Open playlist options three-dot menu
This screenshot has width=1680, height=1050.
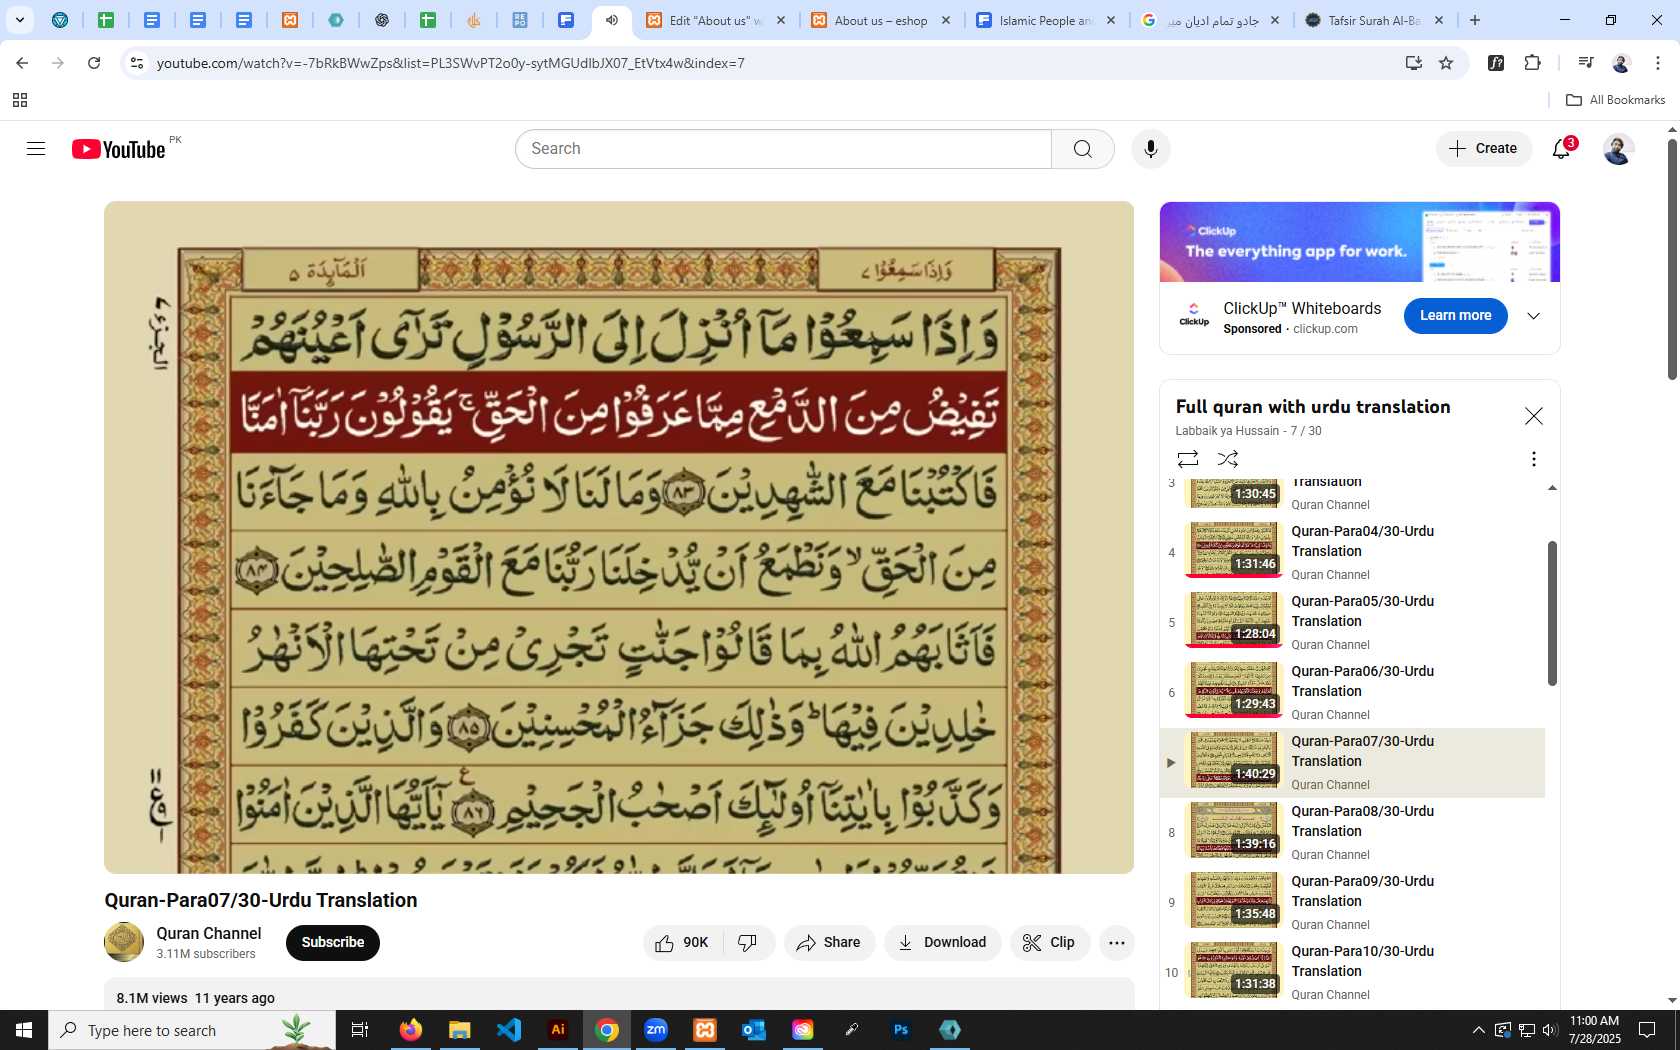(x=1533, y=459)
